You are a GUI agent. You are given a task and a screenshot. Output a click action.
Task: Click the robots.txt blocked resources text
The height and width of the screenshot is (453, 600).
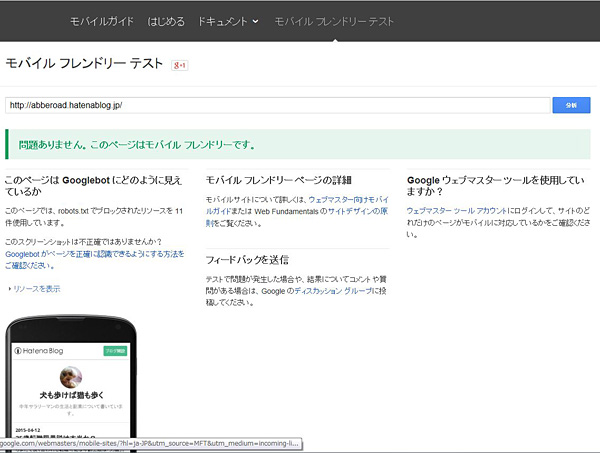coord(94,217)
